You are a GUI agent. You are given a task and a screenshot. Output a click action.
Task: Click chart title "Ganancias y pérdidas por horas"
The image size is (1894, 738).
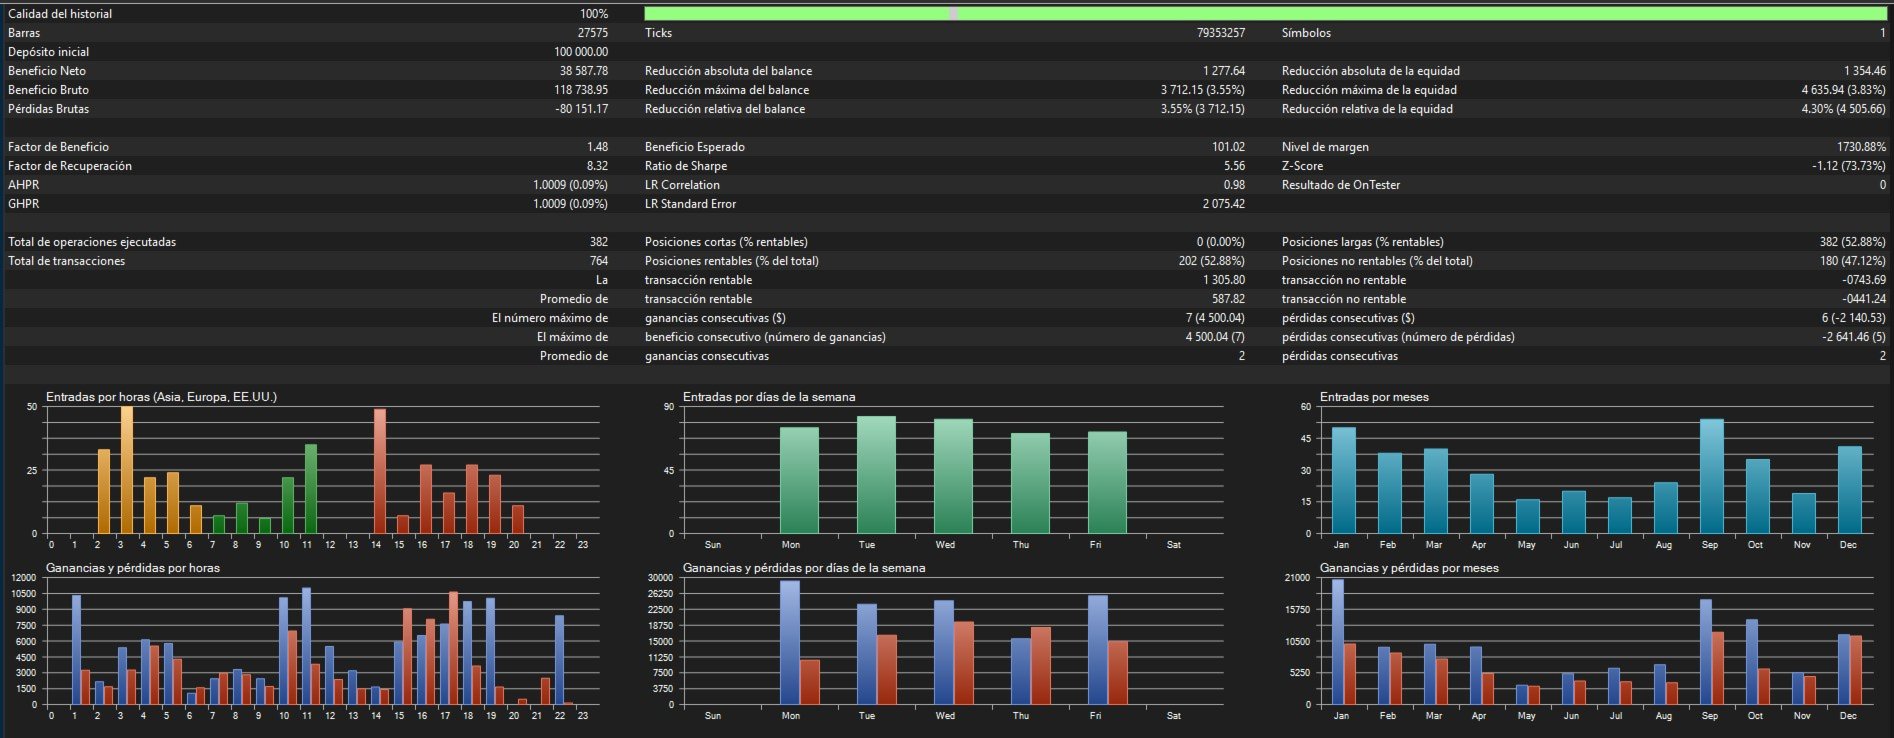133,568
